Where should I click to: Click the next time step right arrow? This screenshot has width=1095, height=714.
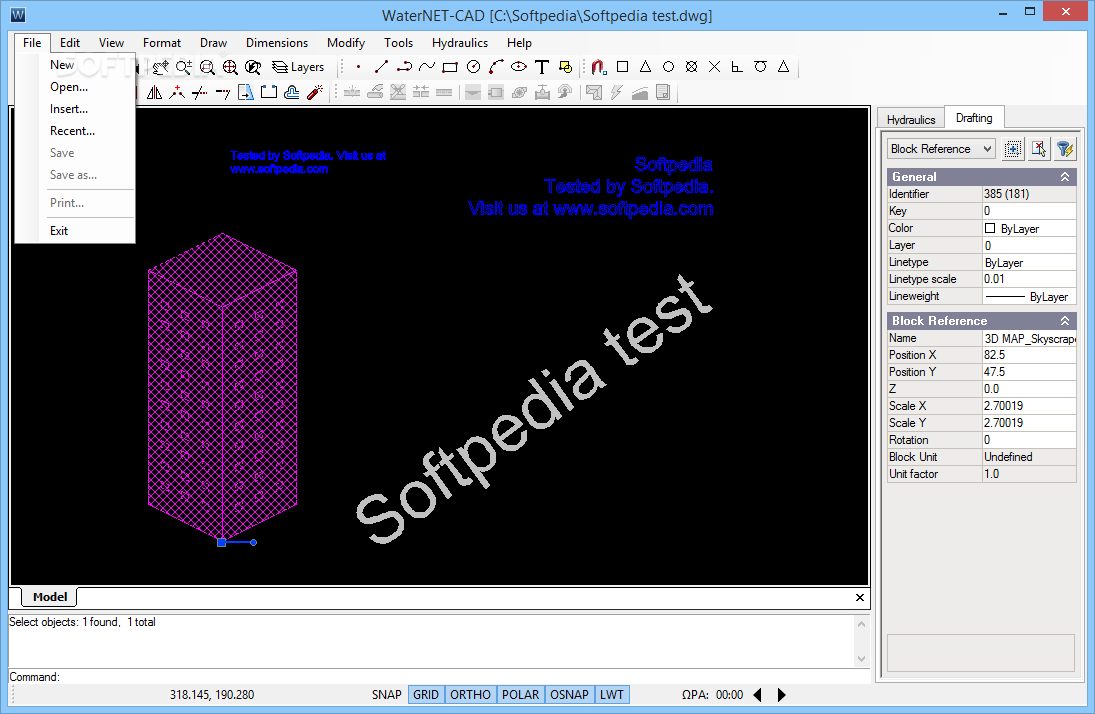pyautogui.click(x=781, y=694)
